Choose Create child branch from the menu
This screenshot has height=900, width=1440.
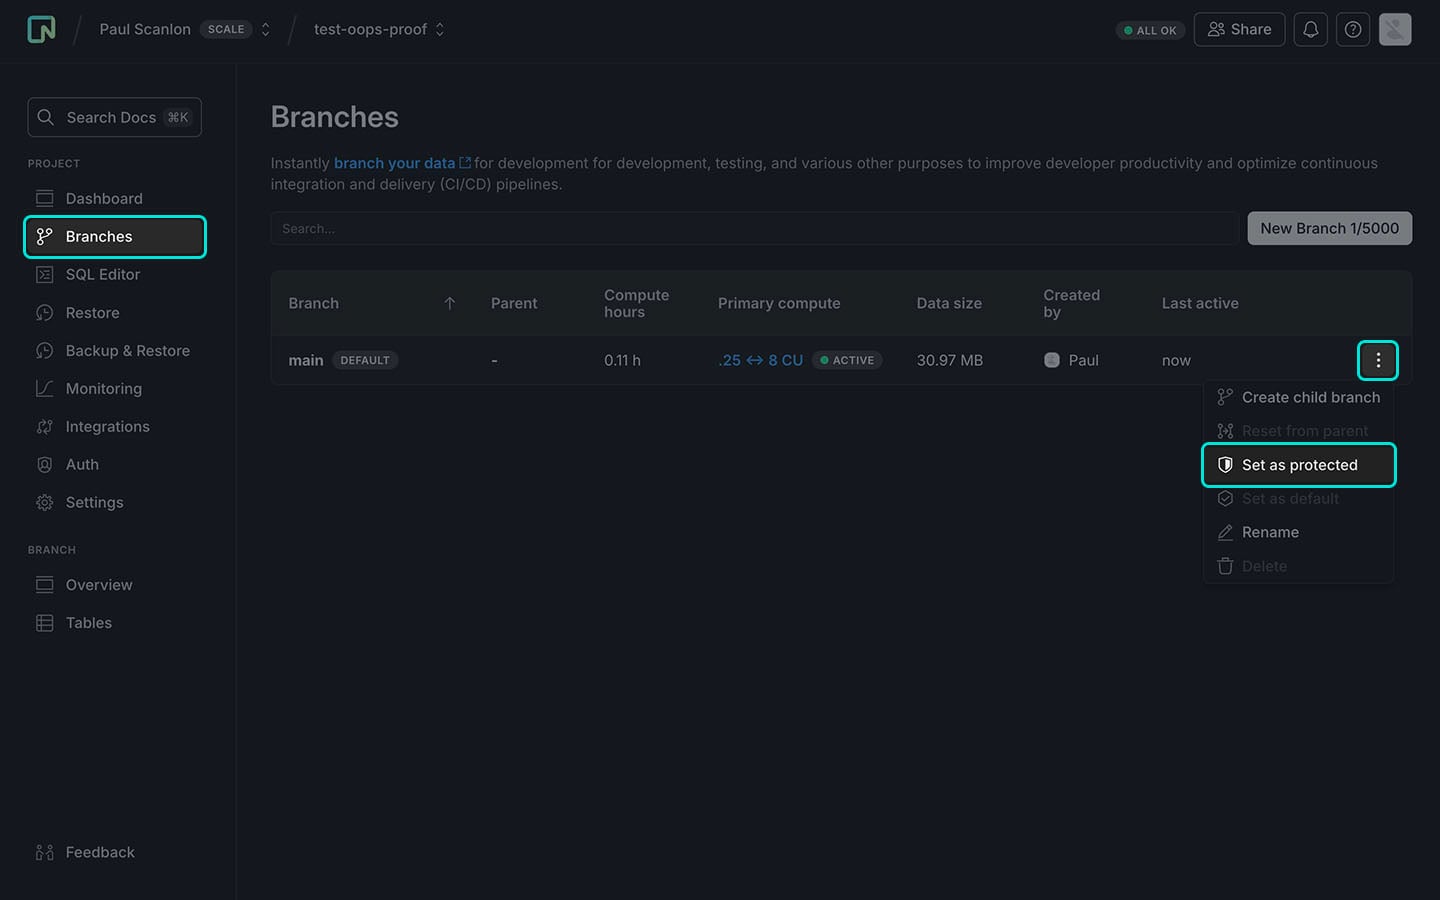(x=1300, y=397)
